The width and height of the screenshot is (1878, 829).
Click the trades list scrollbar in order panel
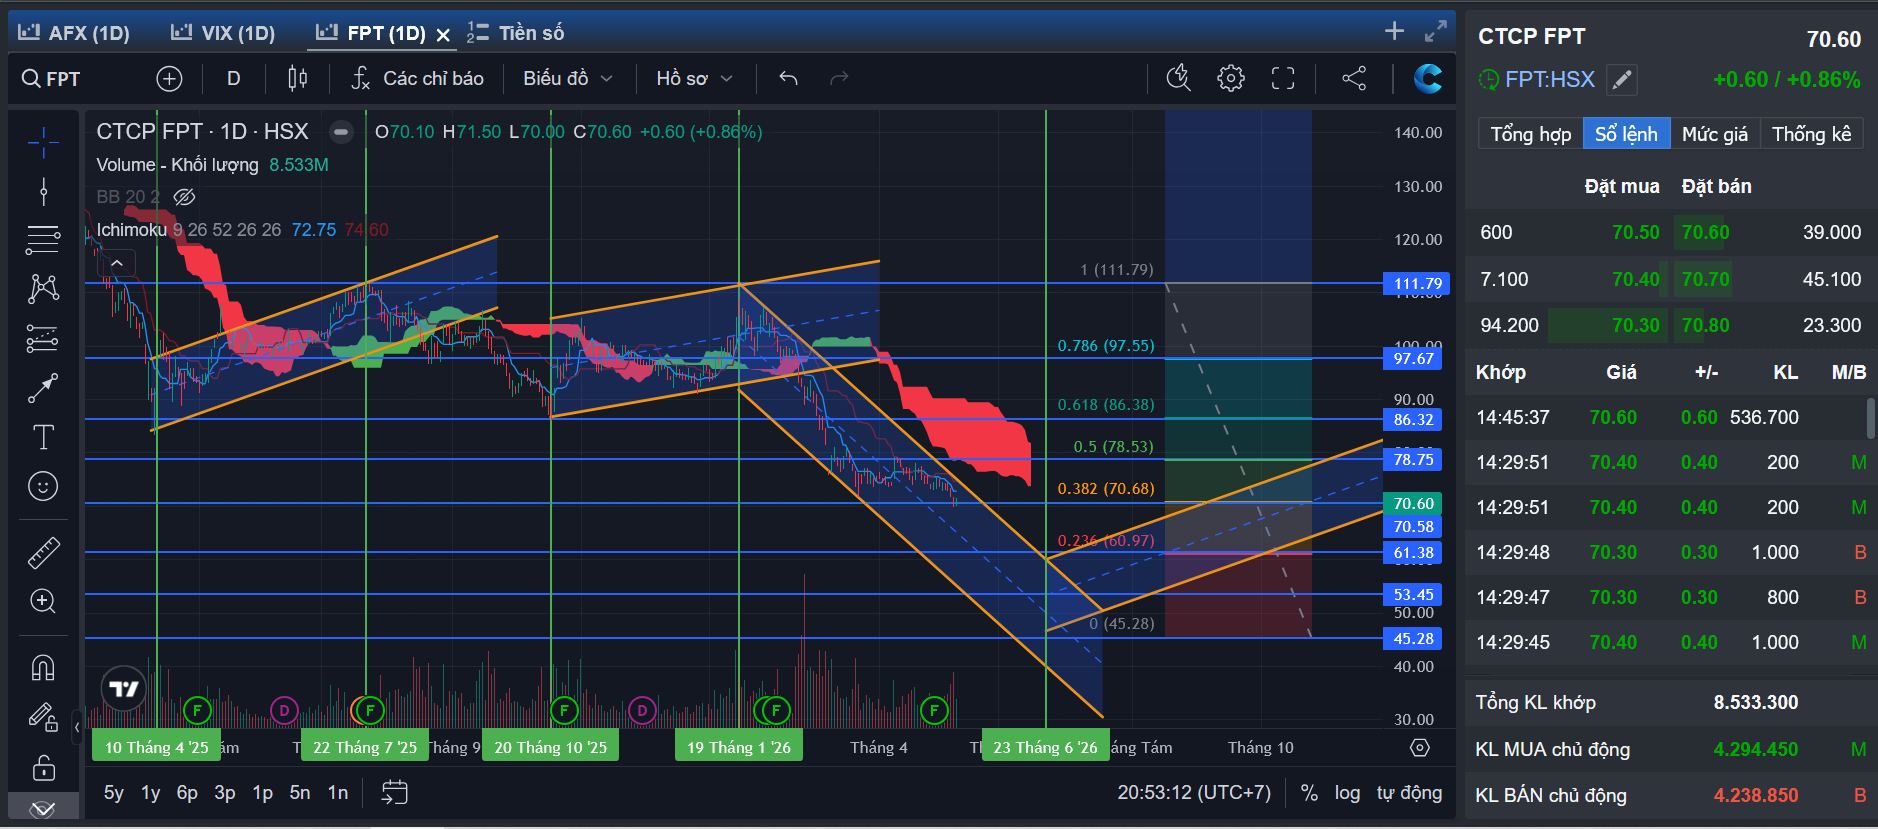(x=1870, y=418)
